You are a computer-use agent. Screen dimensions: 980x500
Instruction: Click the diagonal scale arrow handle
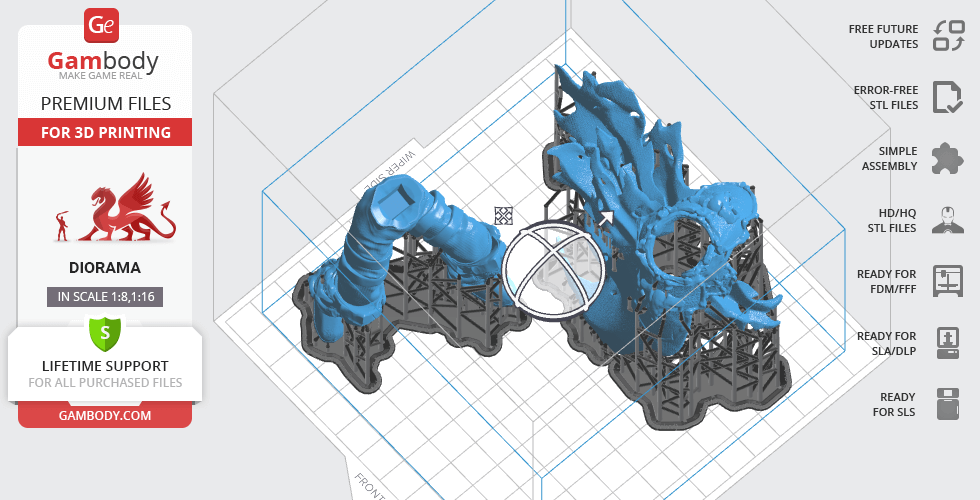pos(605,218)
